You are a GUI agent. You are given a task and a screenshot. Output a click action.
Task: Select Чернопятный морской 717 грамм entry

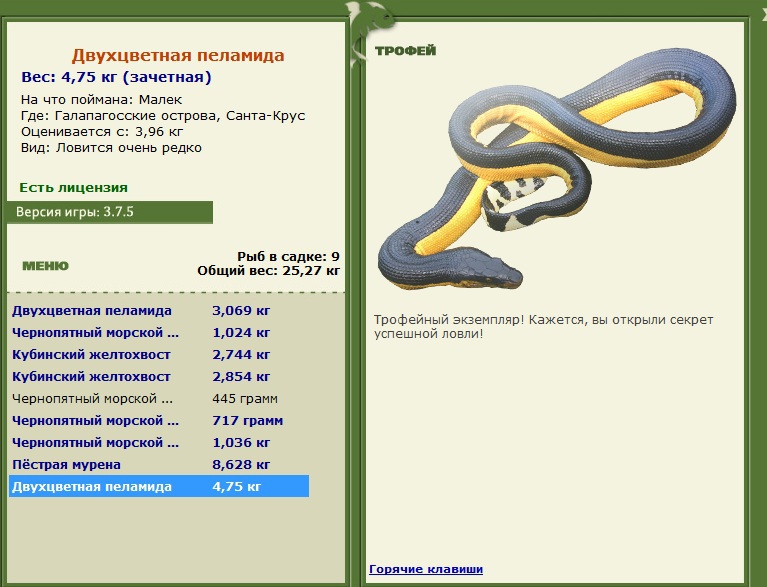click(159, 421)
